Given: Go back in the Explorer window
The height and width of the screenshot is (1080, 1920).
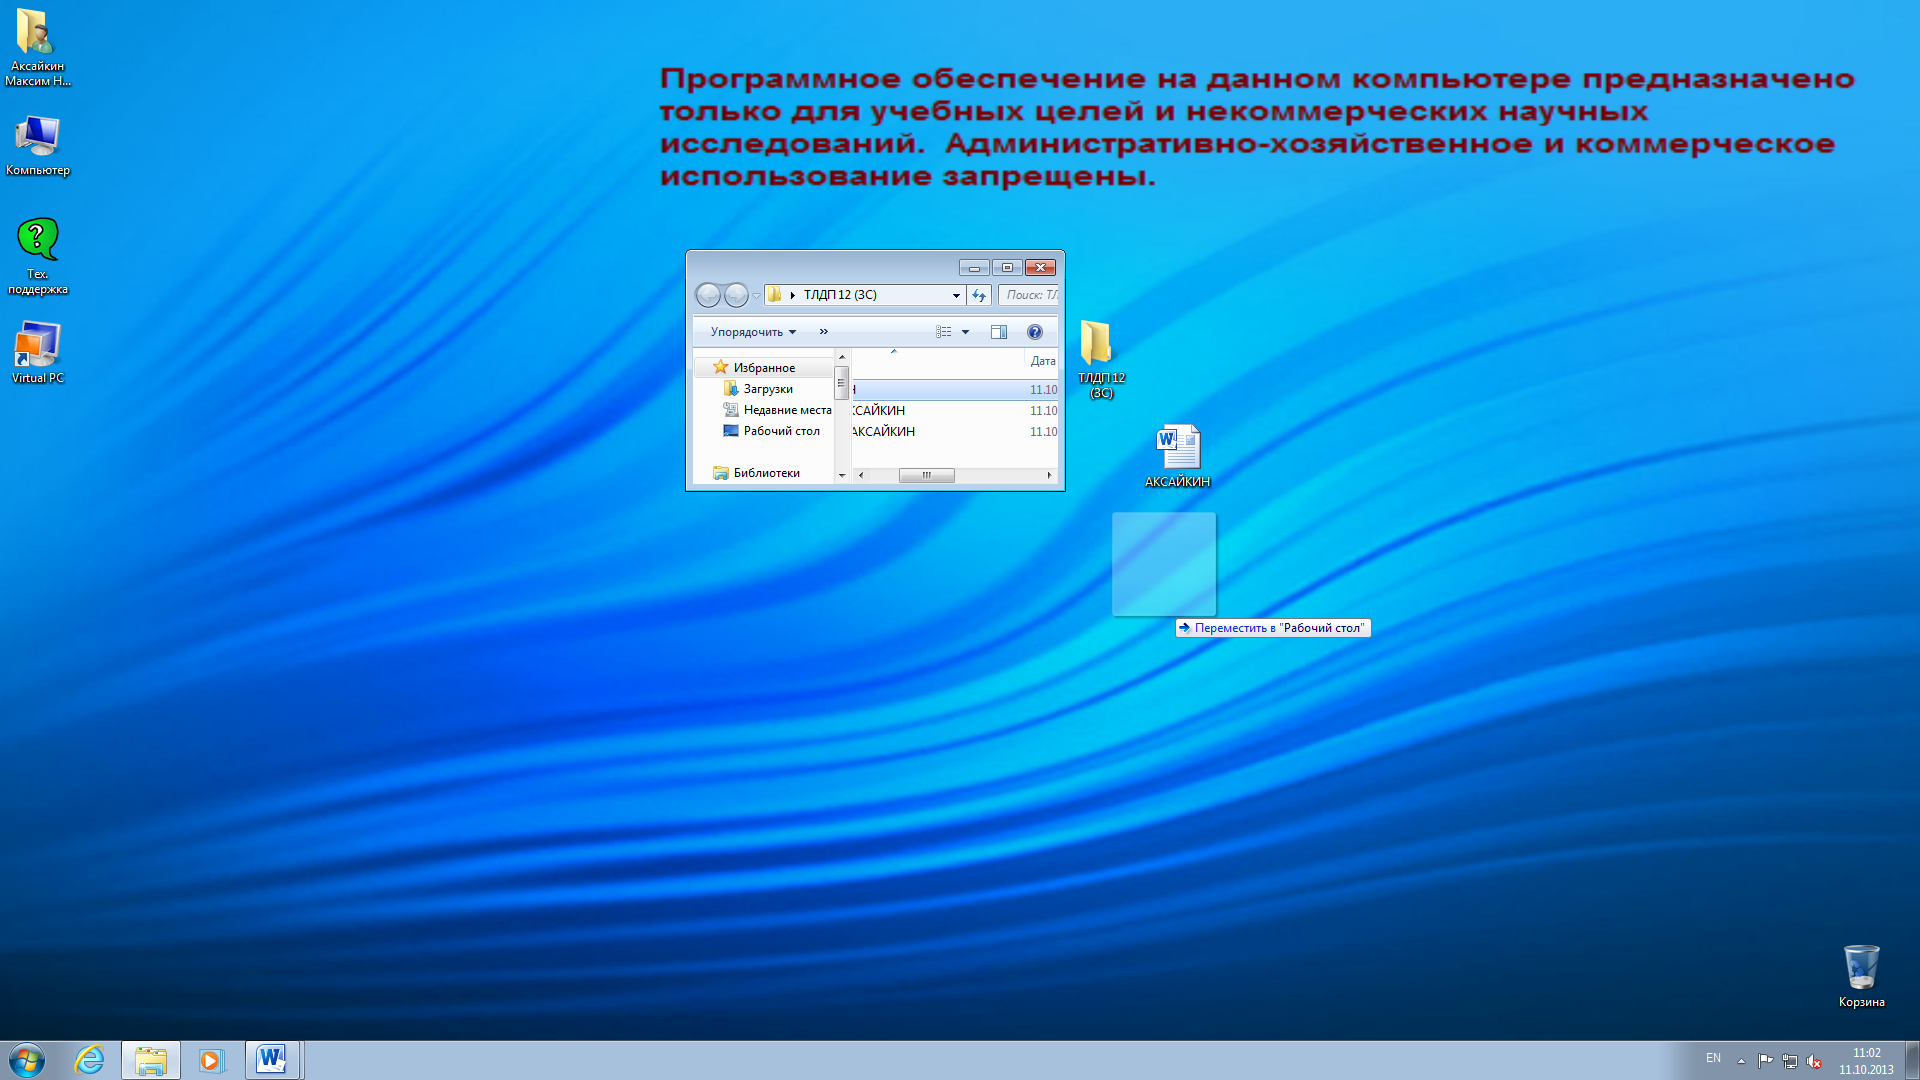Looking at the screenshot, I should coord(708,295).
